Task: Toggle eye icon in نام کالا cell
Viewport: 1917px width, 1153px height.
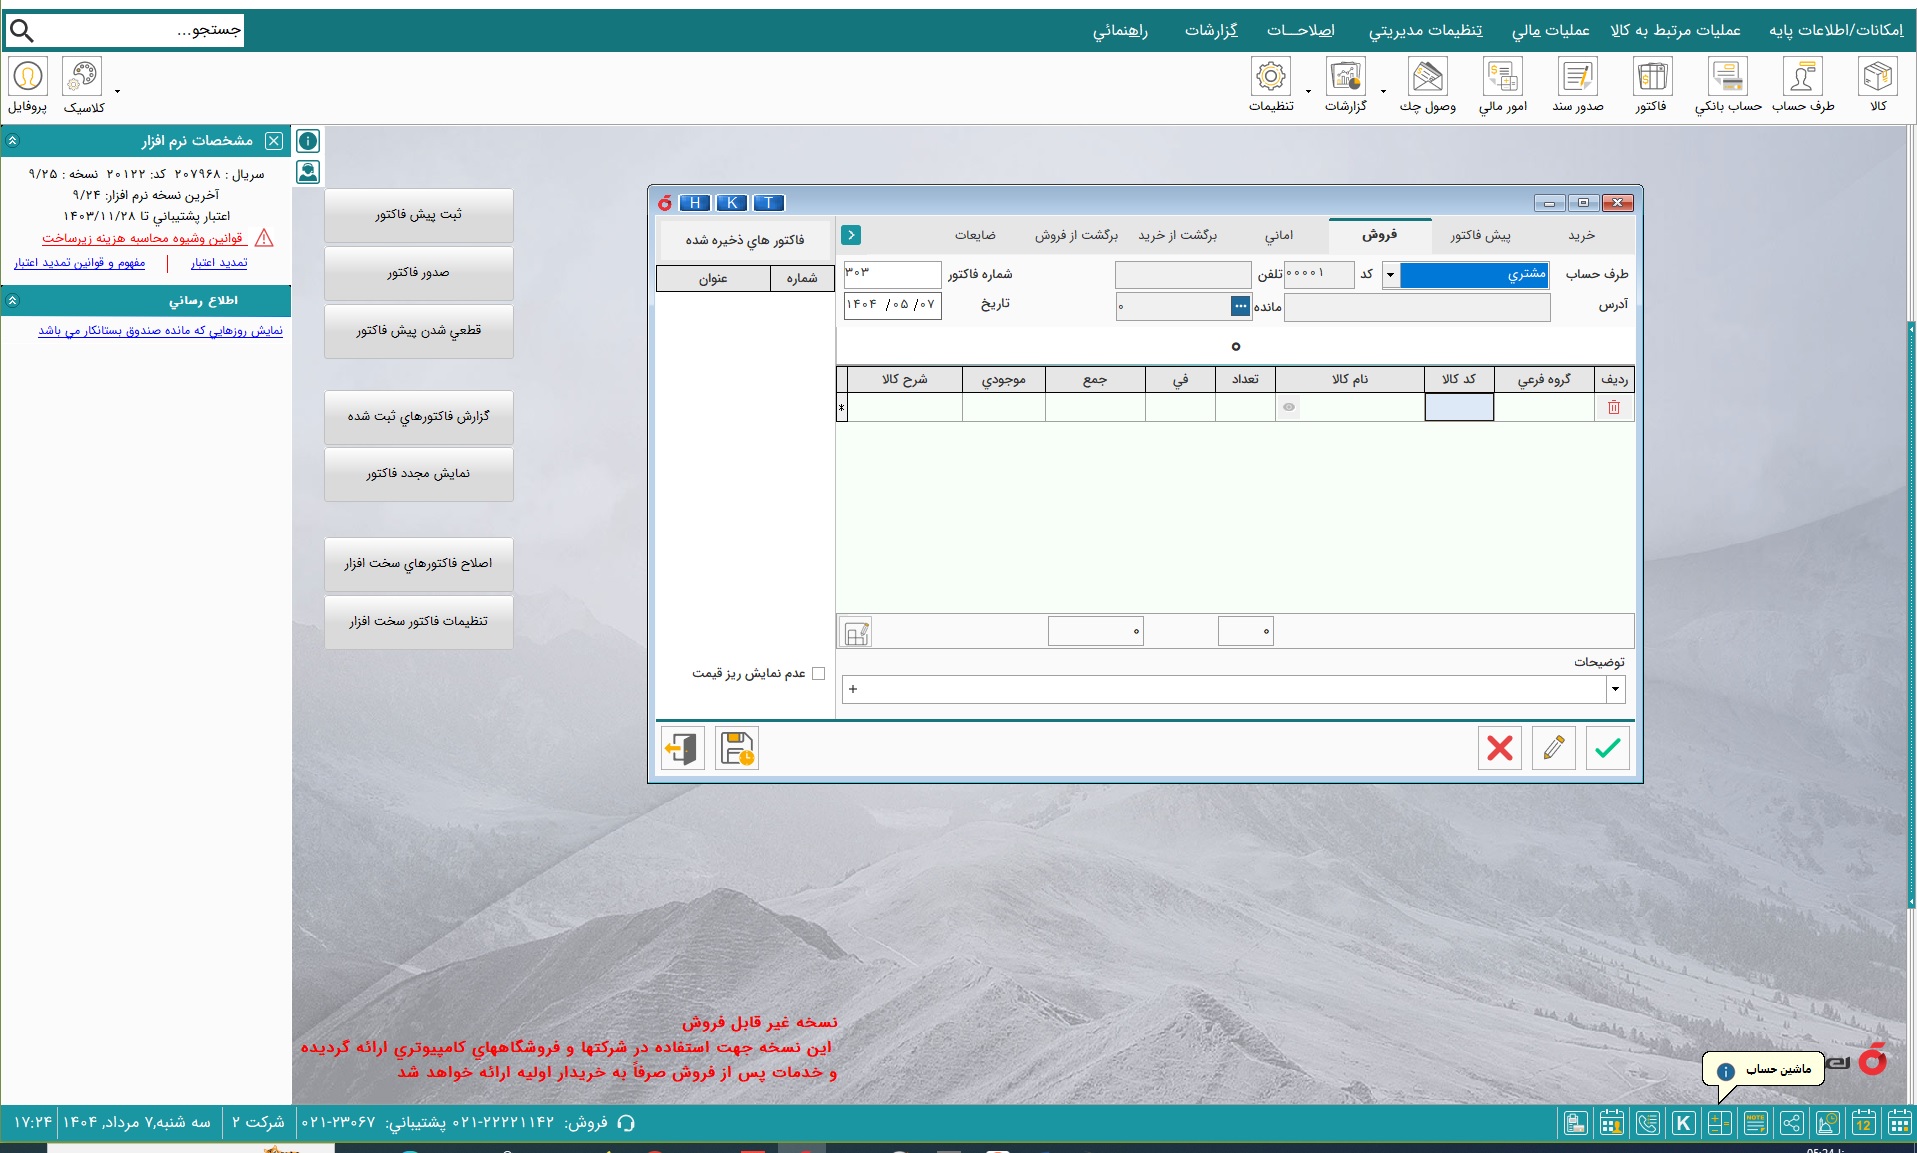Action: pyautogui.click(x=1289, y=407)
